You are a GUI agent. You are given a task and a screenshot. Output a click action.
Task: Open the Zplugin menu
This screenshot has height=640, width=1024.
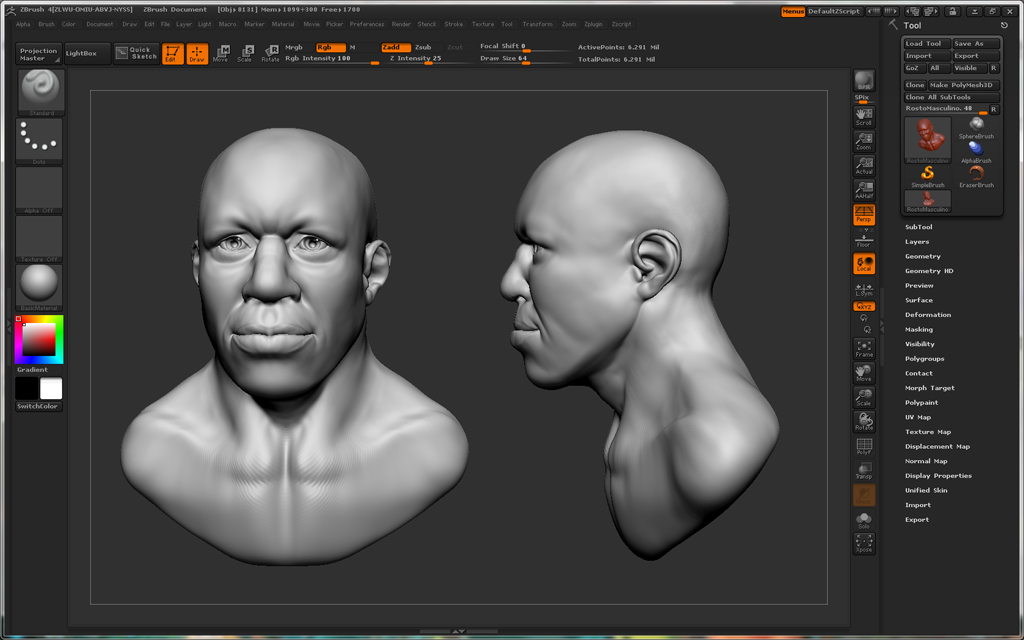coord(594,24)
